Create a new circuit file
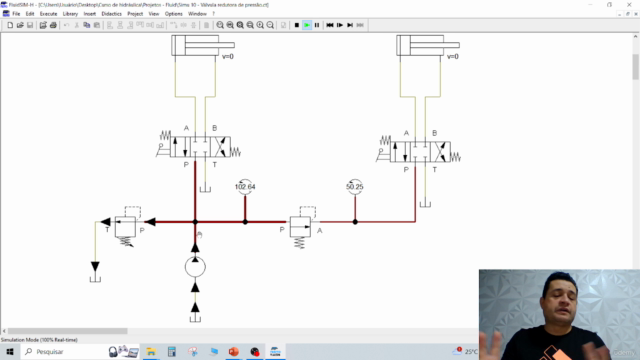The image size is (640, 360). coord(10,25)
